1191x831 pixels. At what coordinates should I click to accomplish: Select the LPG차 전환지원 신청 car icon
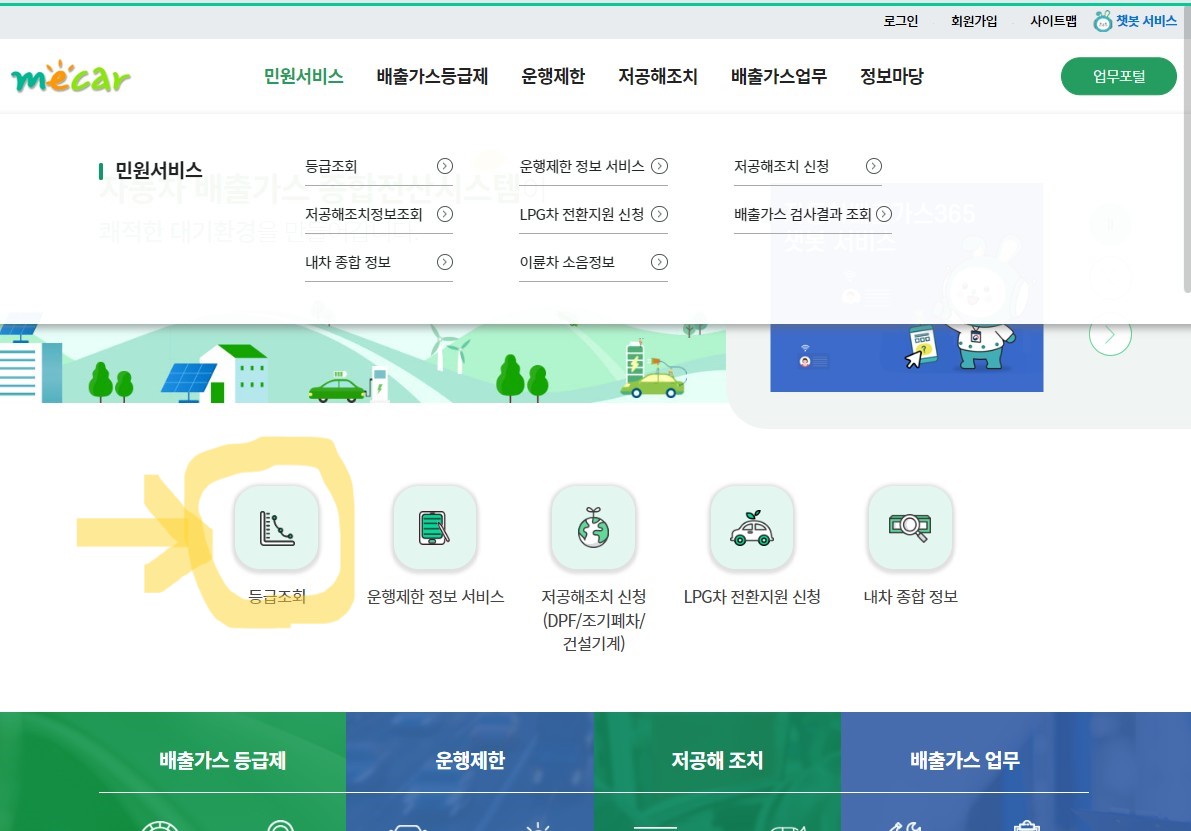[x=751, y=528]
